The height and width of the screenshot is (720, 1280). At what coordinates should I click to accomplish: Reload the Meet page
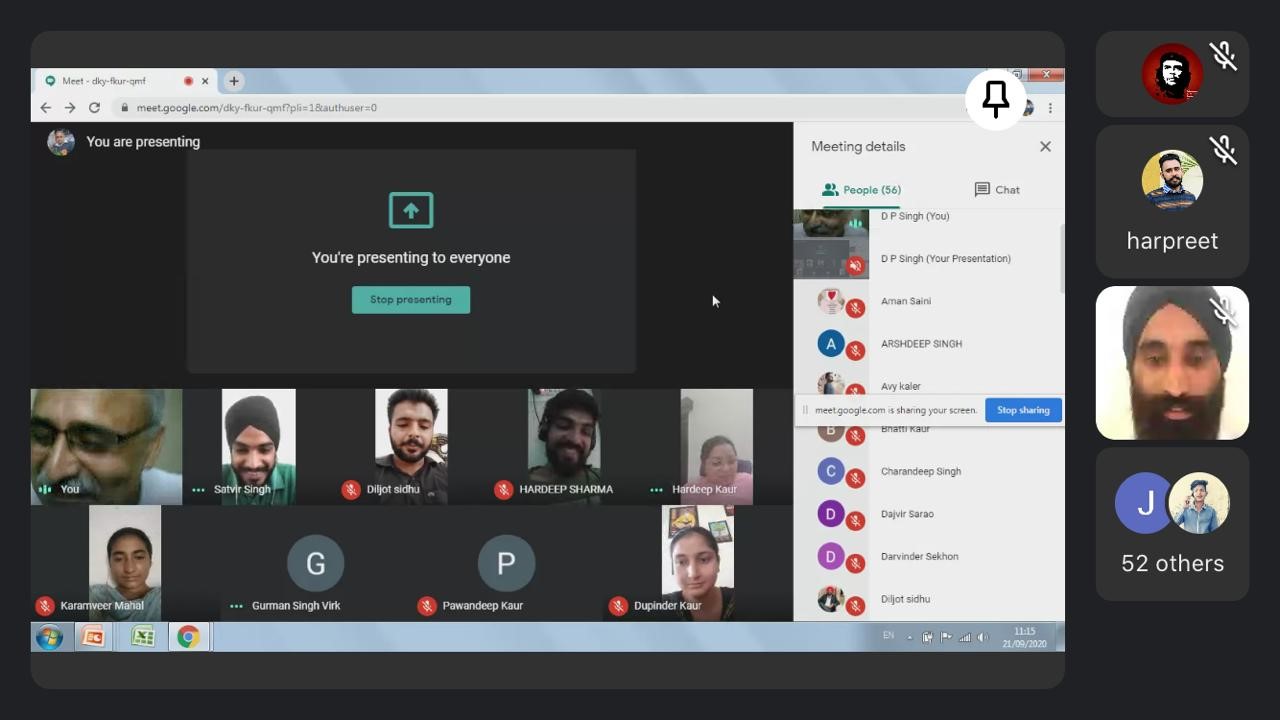[x=94, y=108]
